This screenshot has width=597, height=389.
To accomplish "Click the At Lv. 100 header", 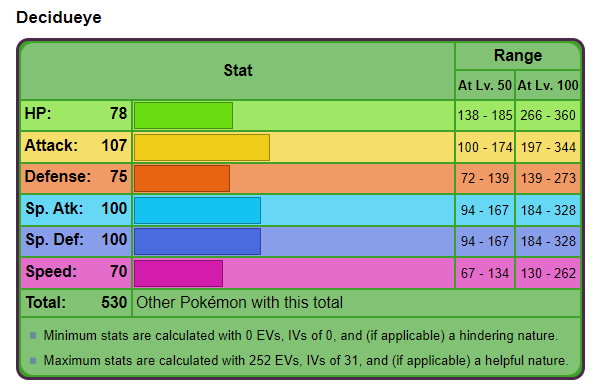I will 548,85.
